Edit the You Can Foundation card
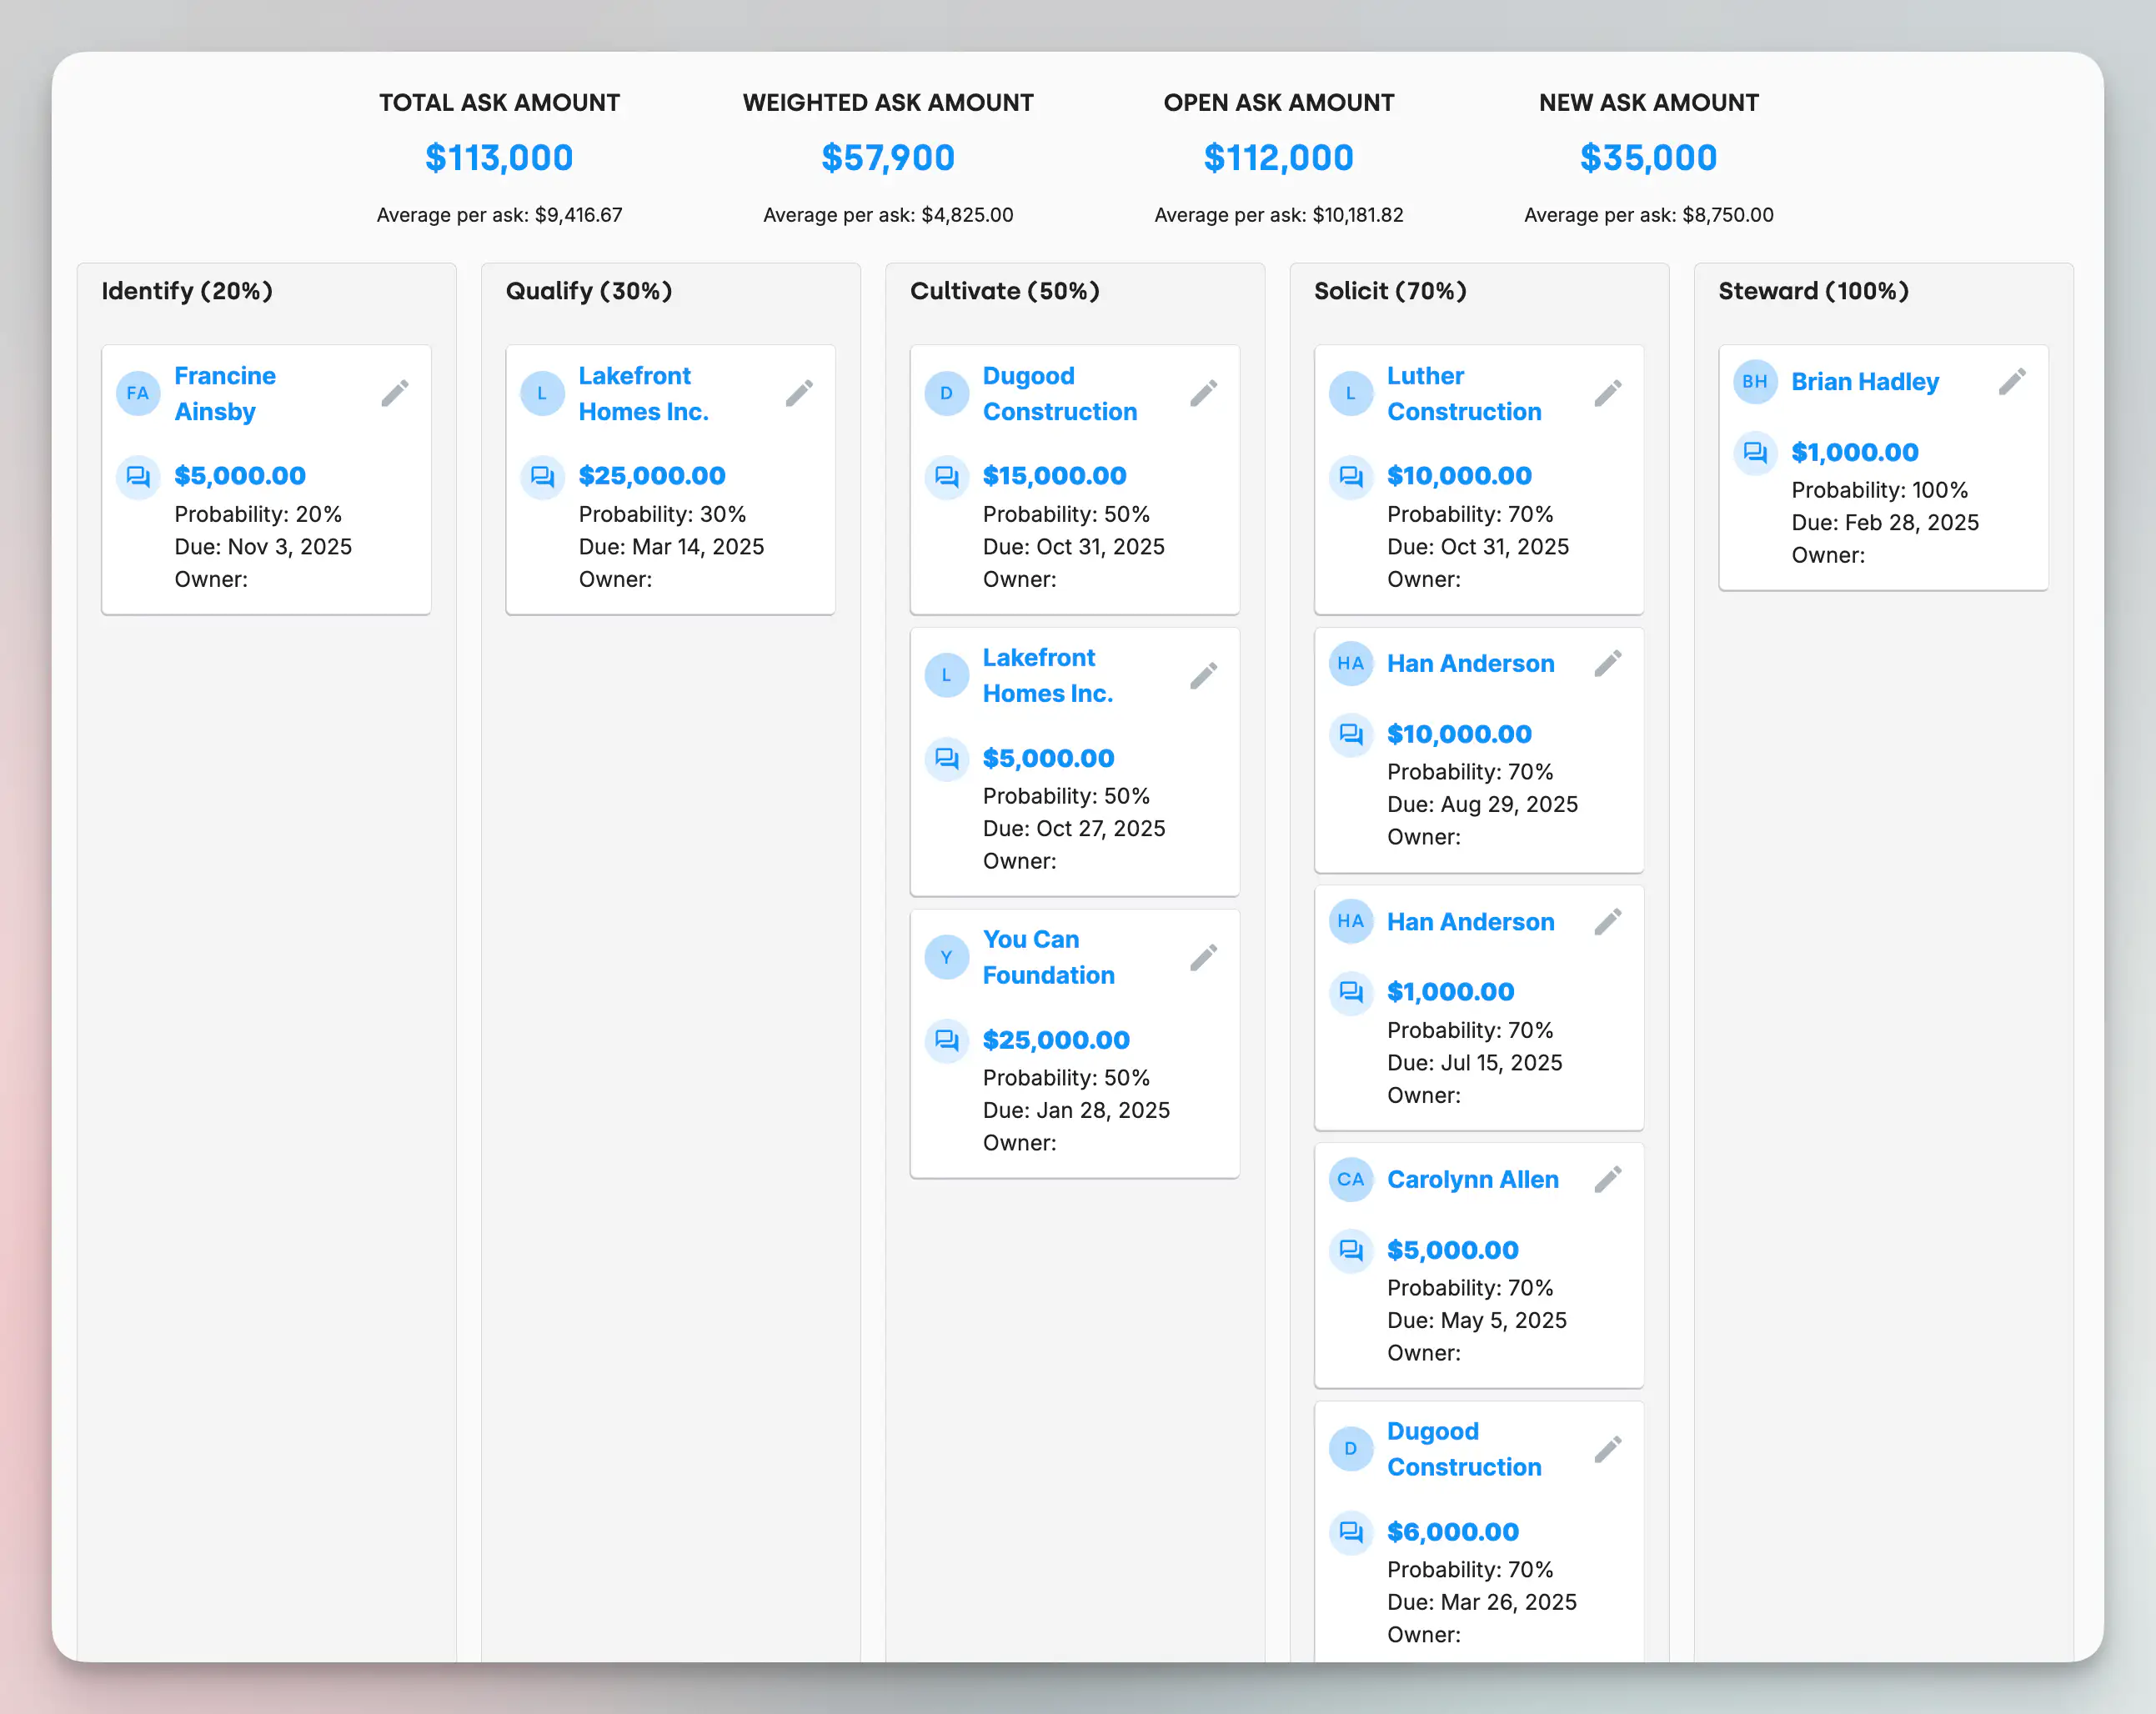This screenshot has width=2156, height=1714. pos(1203,957)
